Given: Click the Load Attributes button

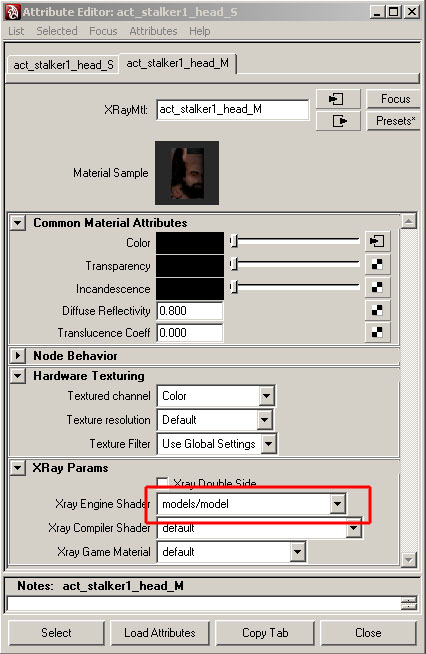Looking at the screenshot, I should pos(160,633).
